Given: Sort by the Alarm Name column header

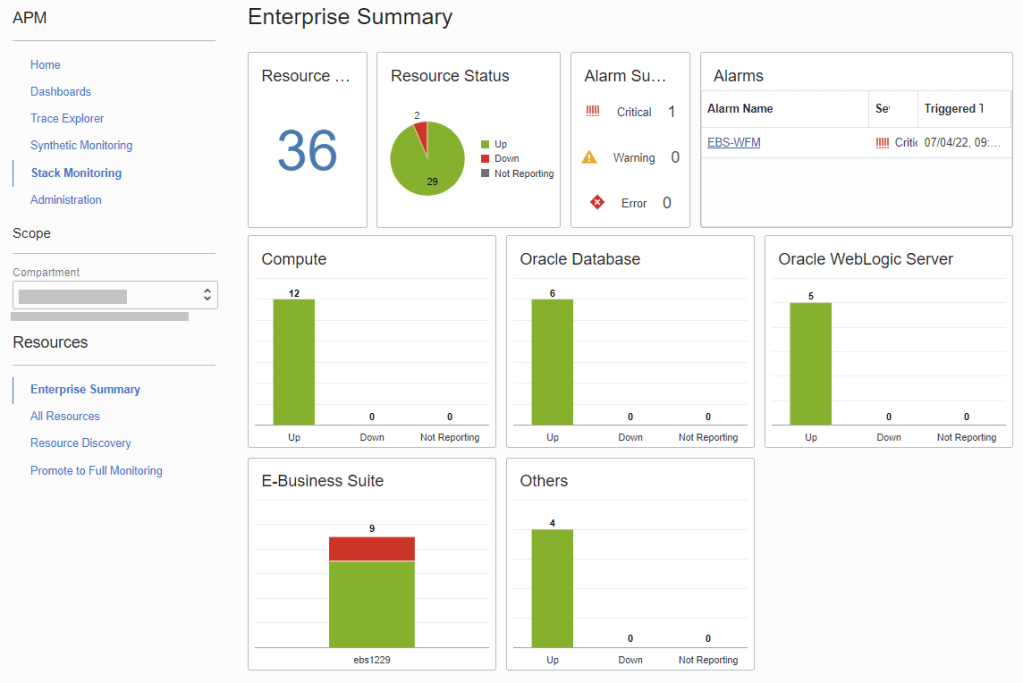Looking at the screenshot, I should pos(740,109).
